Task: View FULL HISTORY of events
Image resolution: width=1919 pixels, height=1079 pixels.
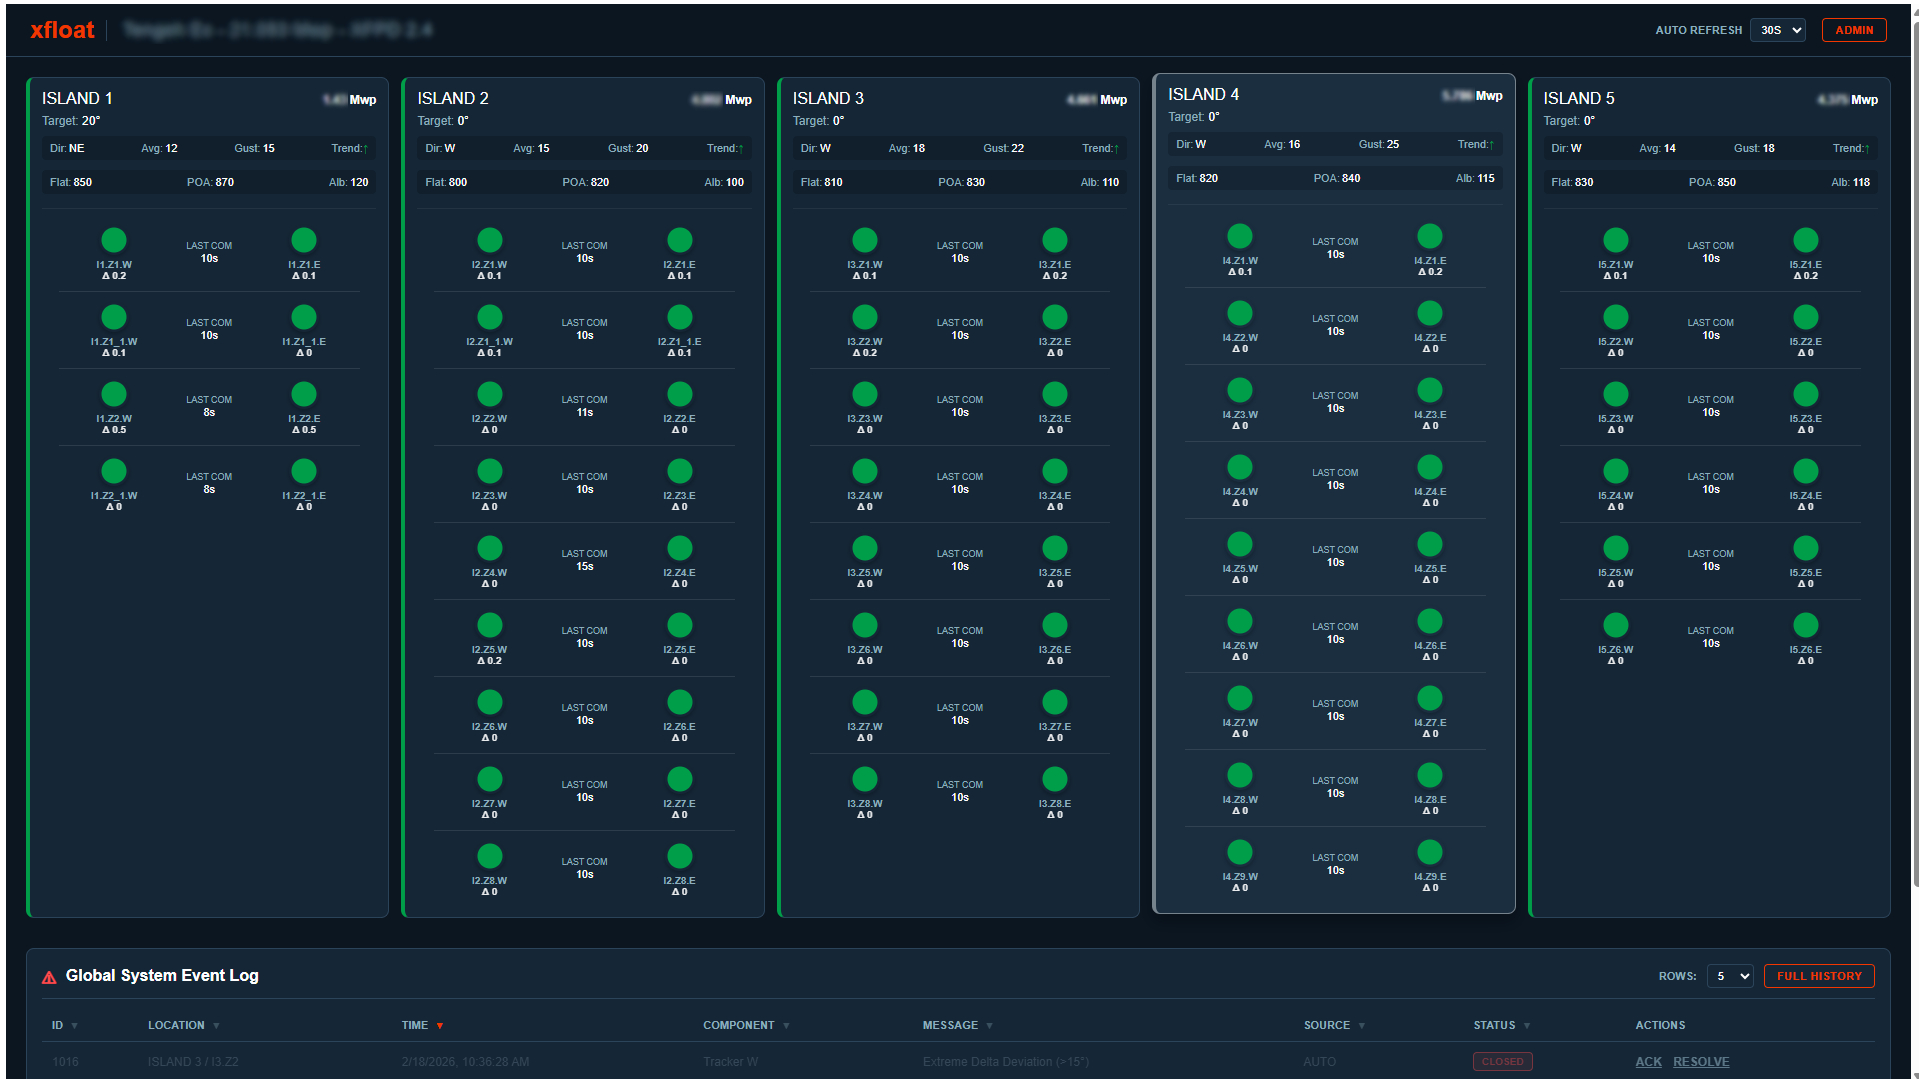Action: pyautogui.click(x=1819, y=975)
